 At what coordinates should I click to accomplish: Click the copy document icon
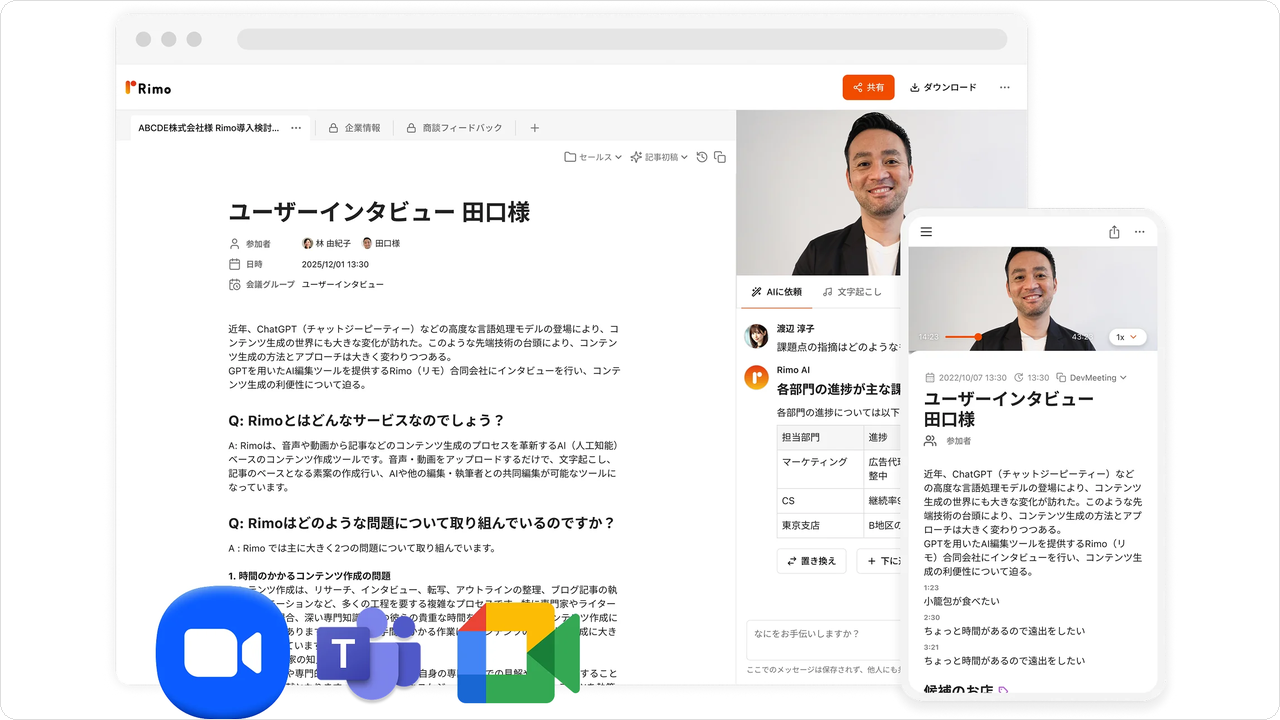click(x=720, y=157)
